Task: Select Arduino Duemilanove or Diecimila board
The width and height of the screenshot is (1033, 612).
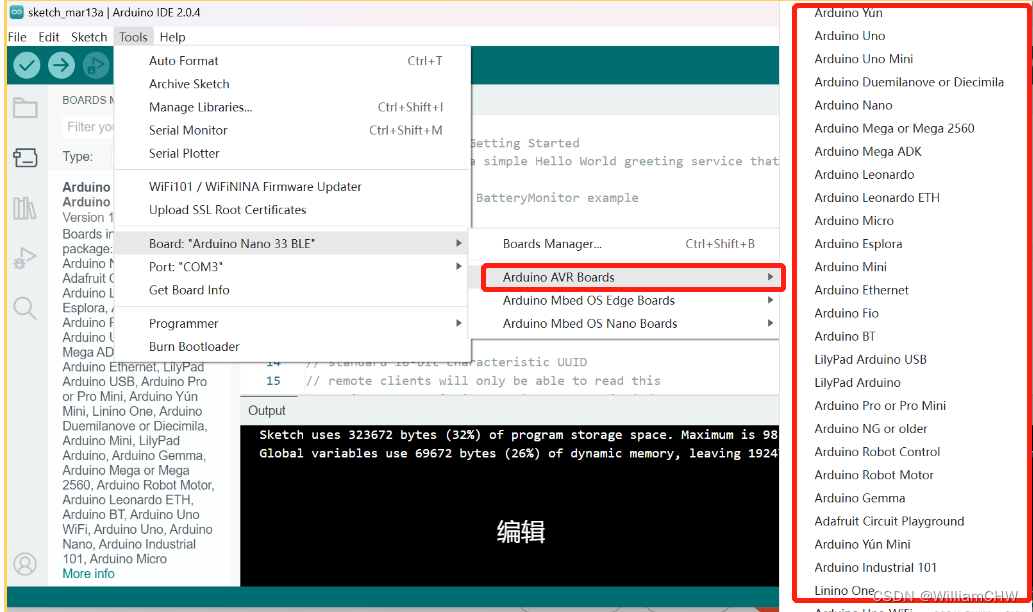Action: click(908, 82)
